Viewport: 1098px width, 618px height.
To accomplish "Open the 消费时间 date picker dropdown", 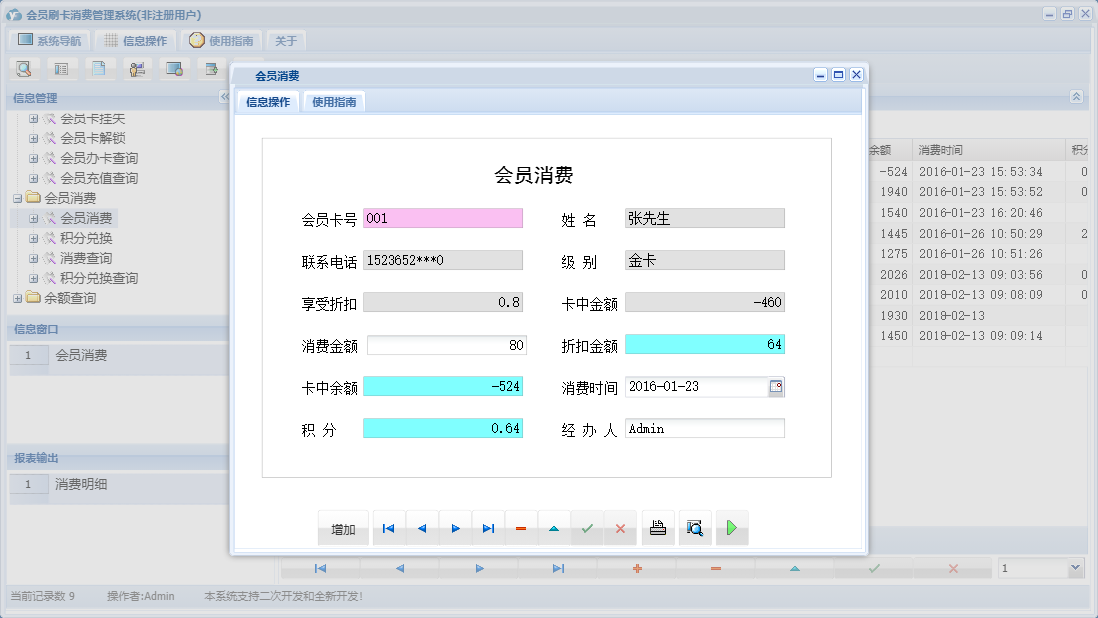I will coord(778,386).
